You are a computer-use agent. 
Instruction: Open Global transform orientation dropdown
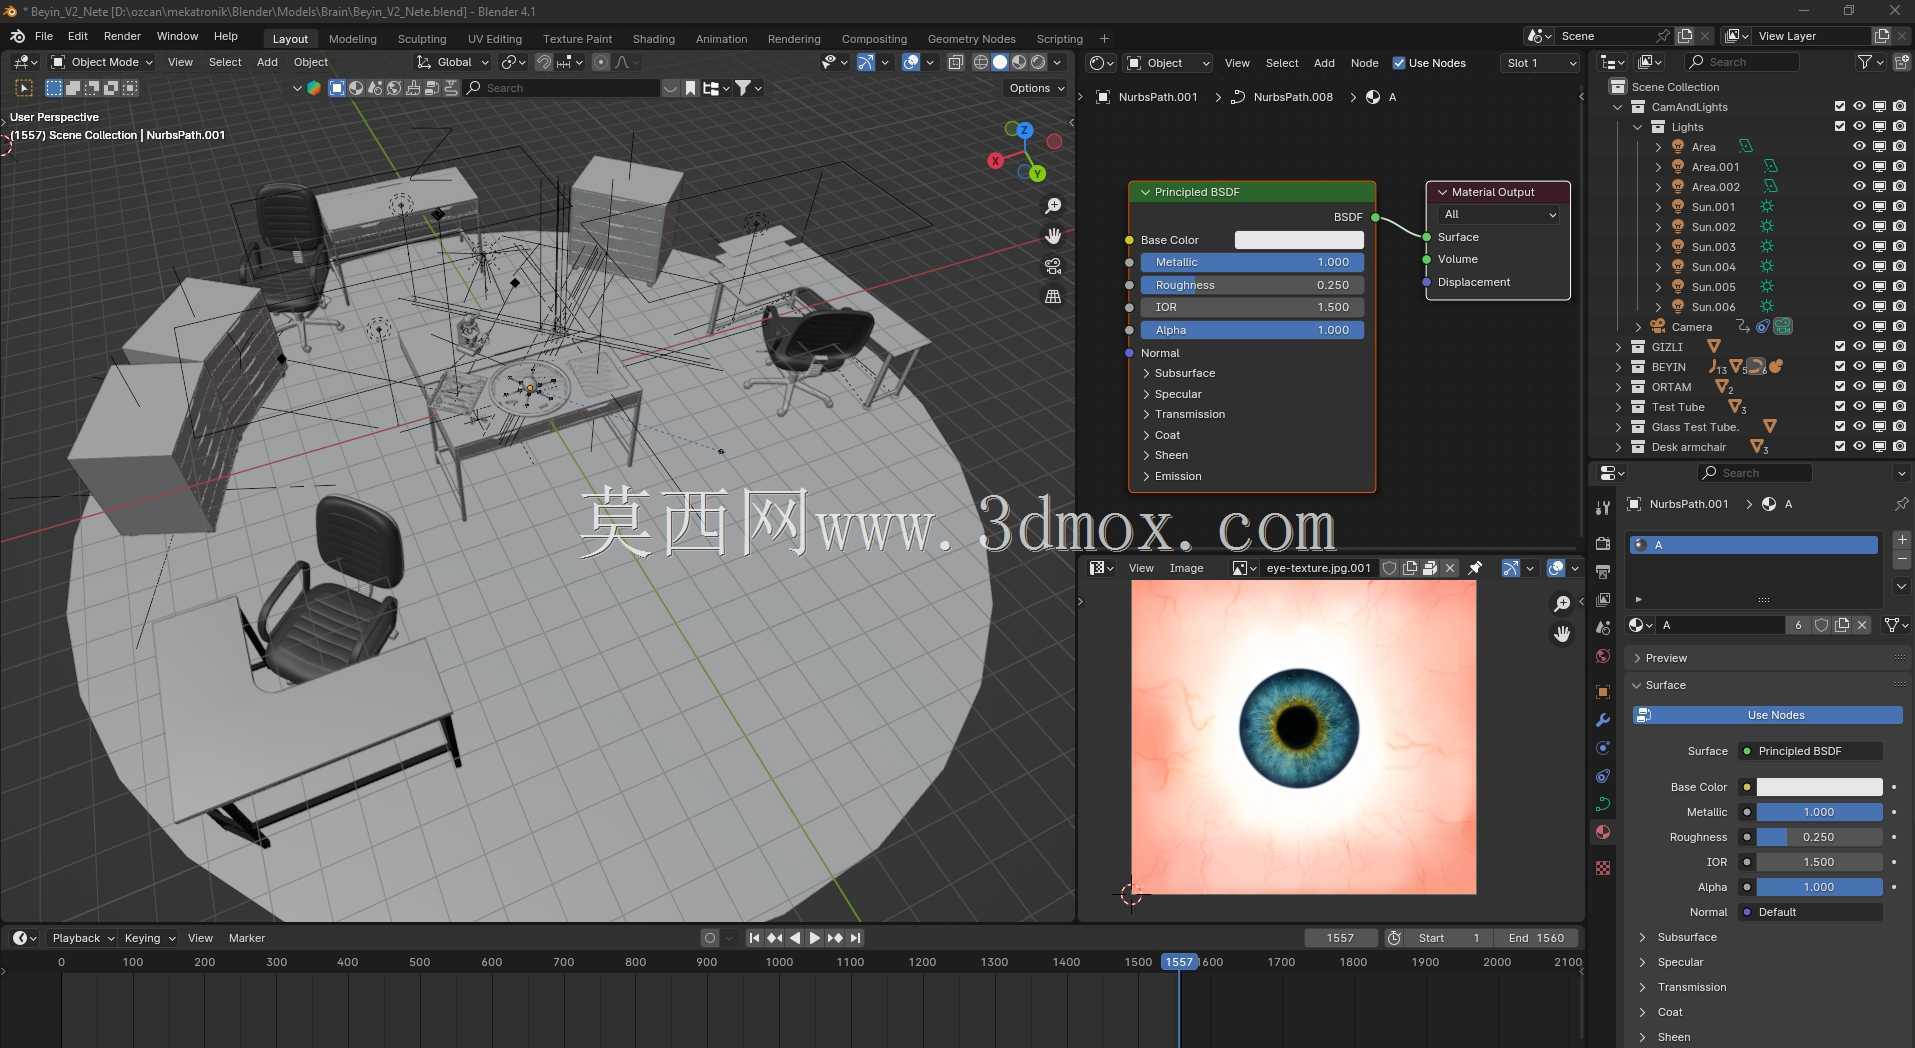pos(453,62)
